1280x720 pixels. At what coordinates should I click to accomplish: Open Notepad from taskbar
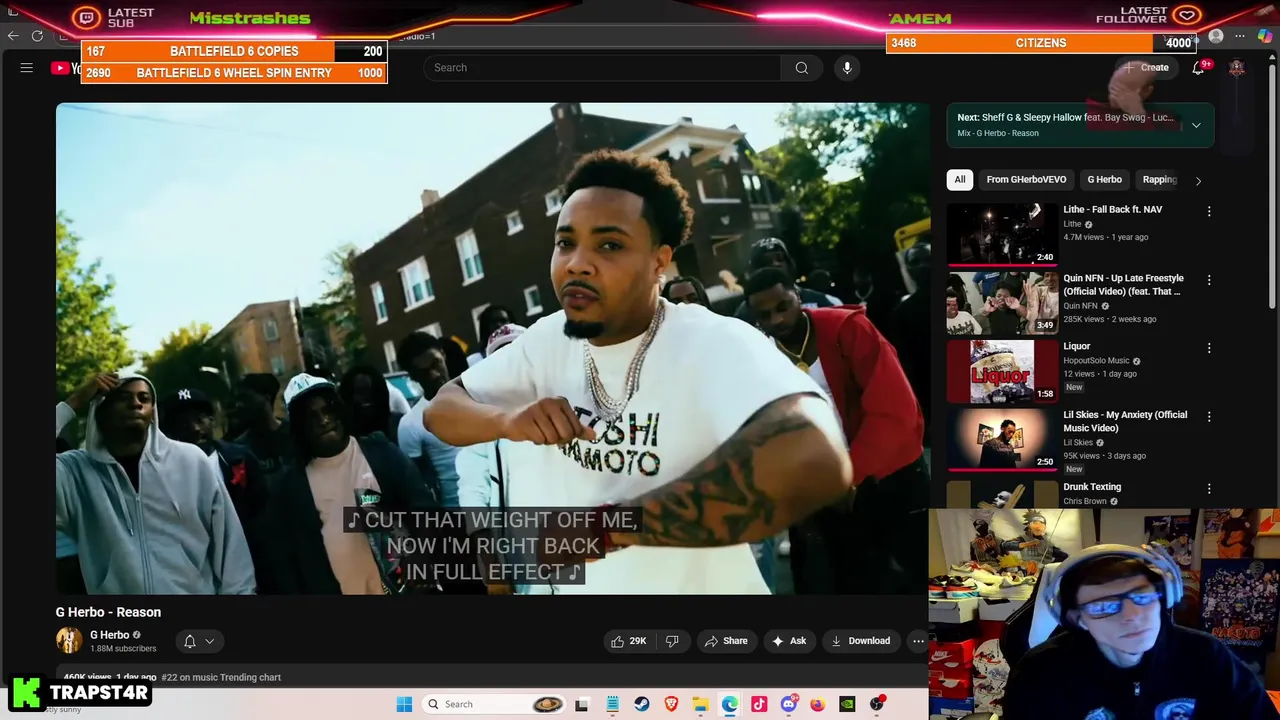click(x=612, y=704)
